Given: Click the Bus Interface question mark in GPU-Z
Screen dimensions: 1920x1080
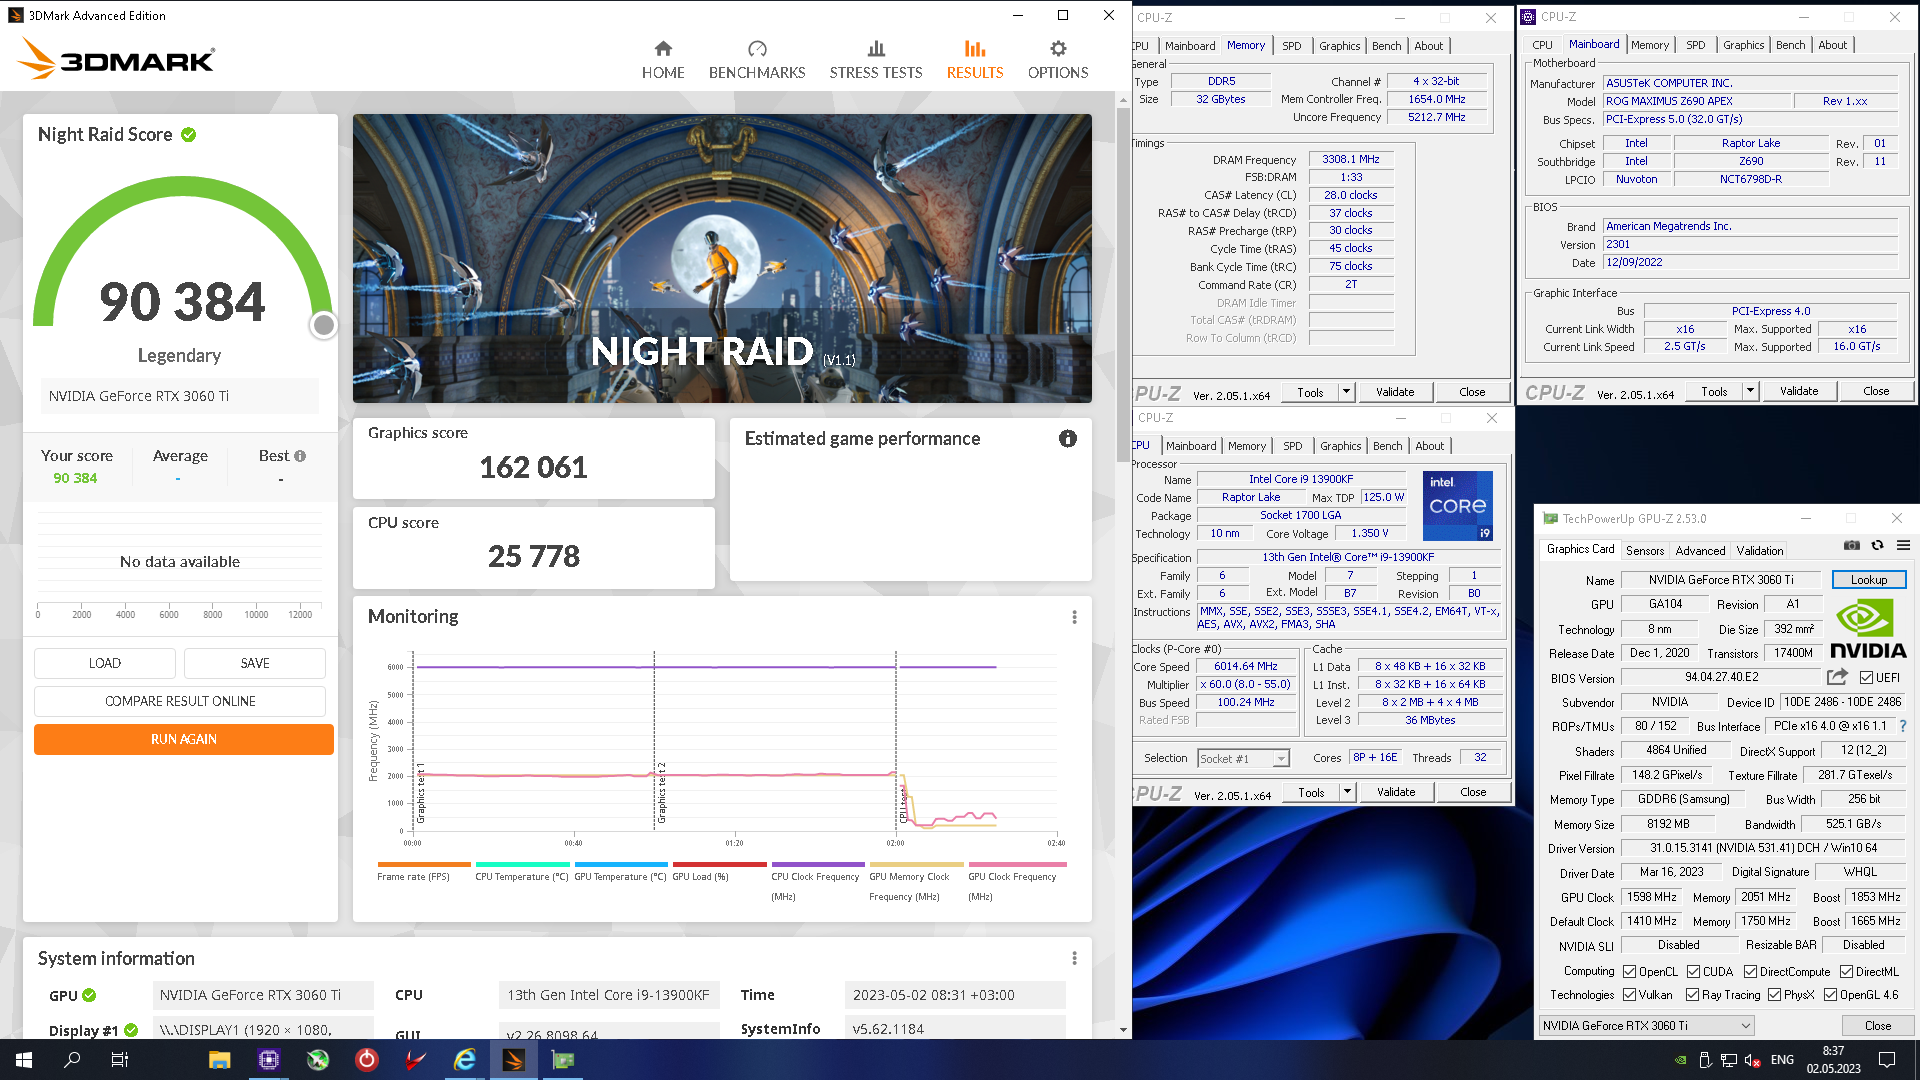Looking at the screenshot, I should click(x=1902, y=726).
